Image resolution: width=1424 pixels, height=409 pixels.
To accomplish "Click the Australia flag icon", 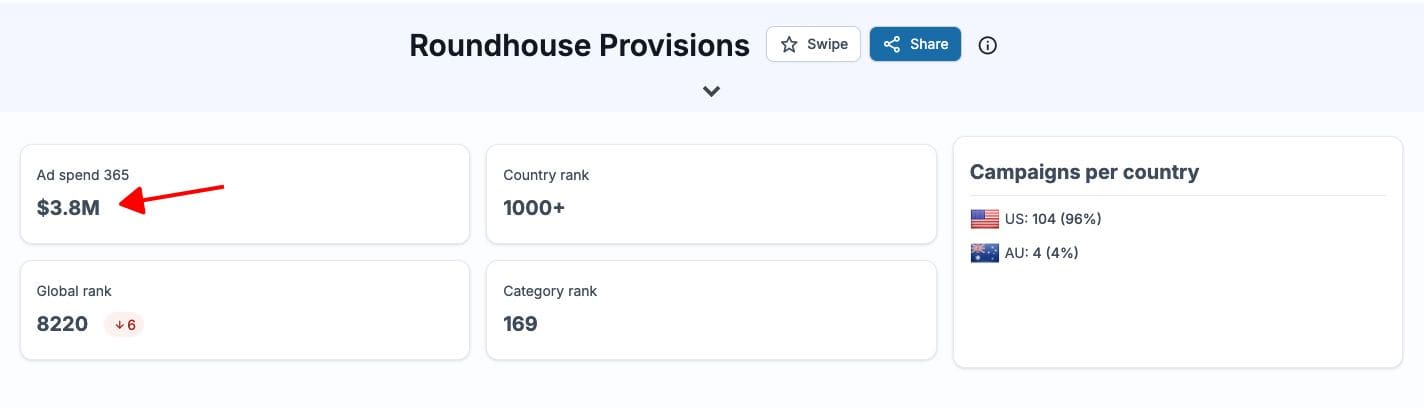I will tap(985, 253).
